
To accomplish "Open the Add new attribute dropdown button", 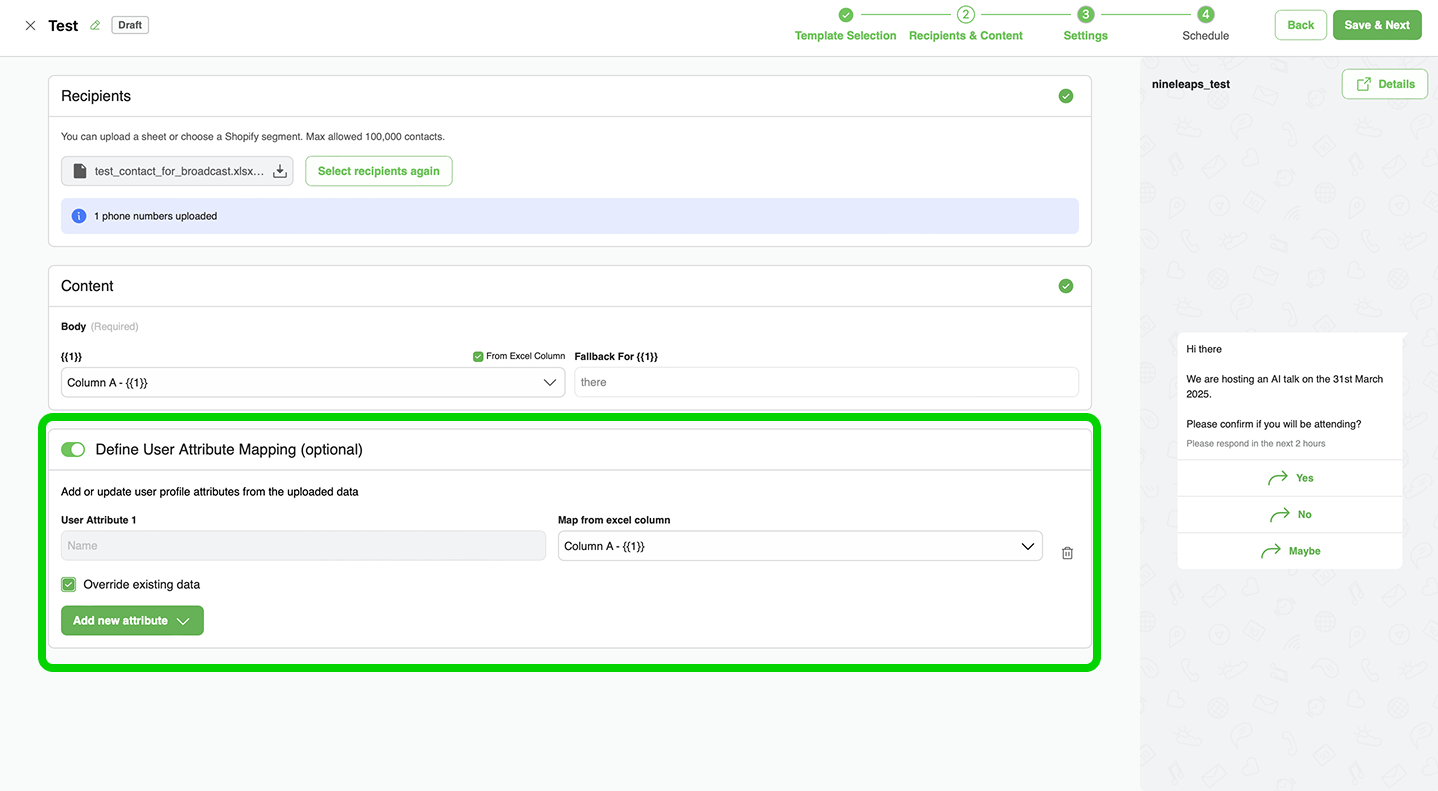I will (x=132, y=621).
